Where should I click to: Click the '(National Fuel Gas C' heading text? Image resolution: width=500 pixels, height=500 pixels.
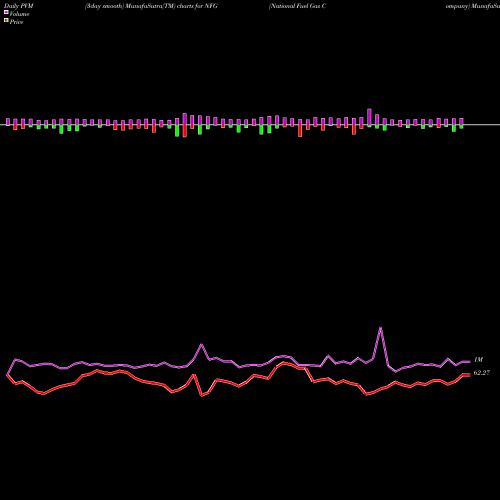(x=297, y=6)
